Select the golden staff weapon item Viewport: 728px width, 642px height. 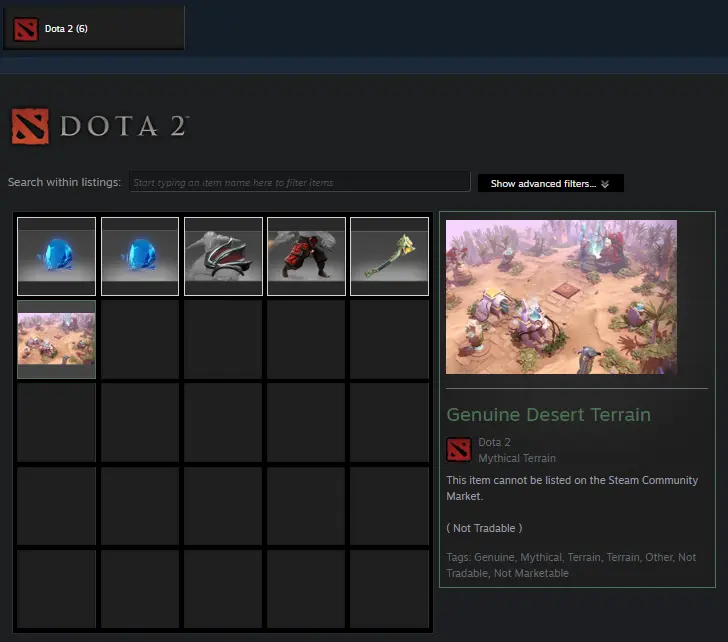[390, 256]
